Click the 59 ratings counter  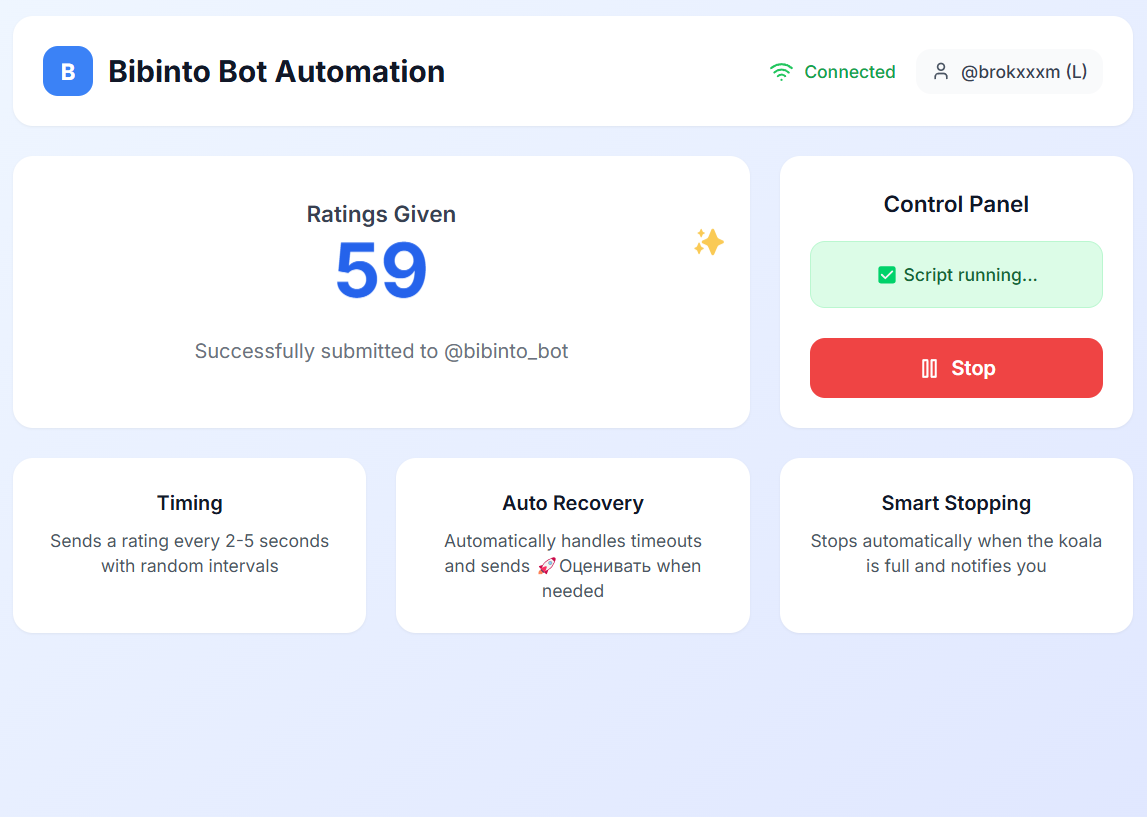[x=381, y=270]
